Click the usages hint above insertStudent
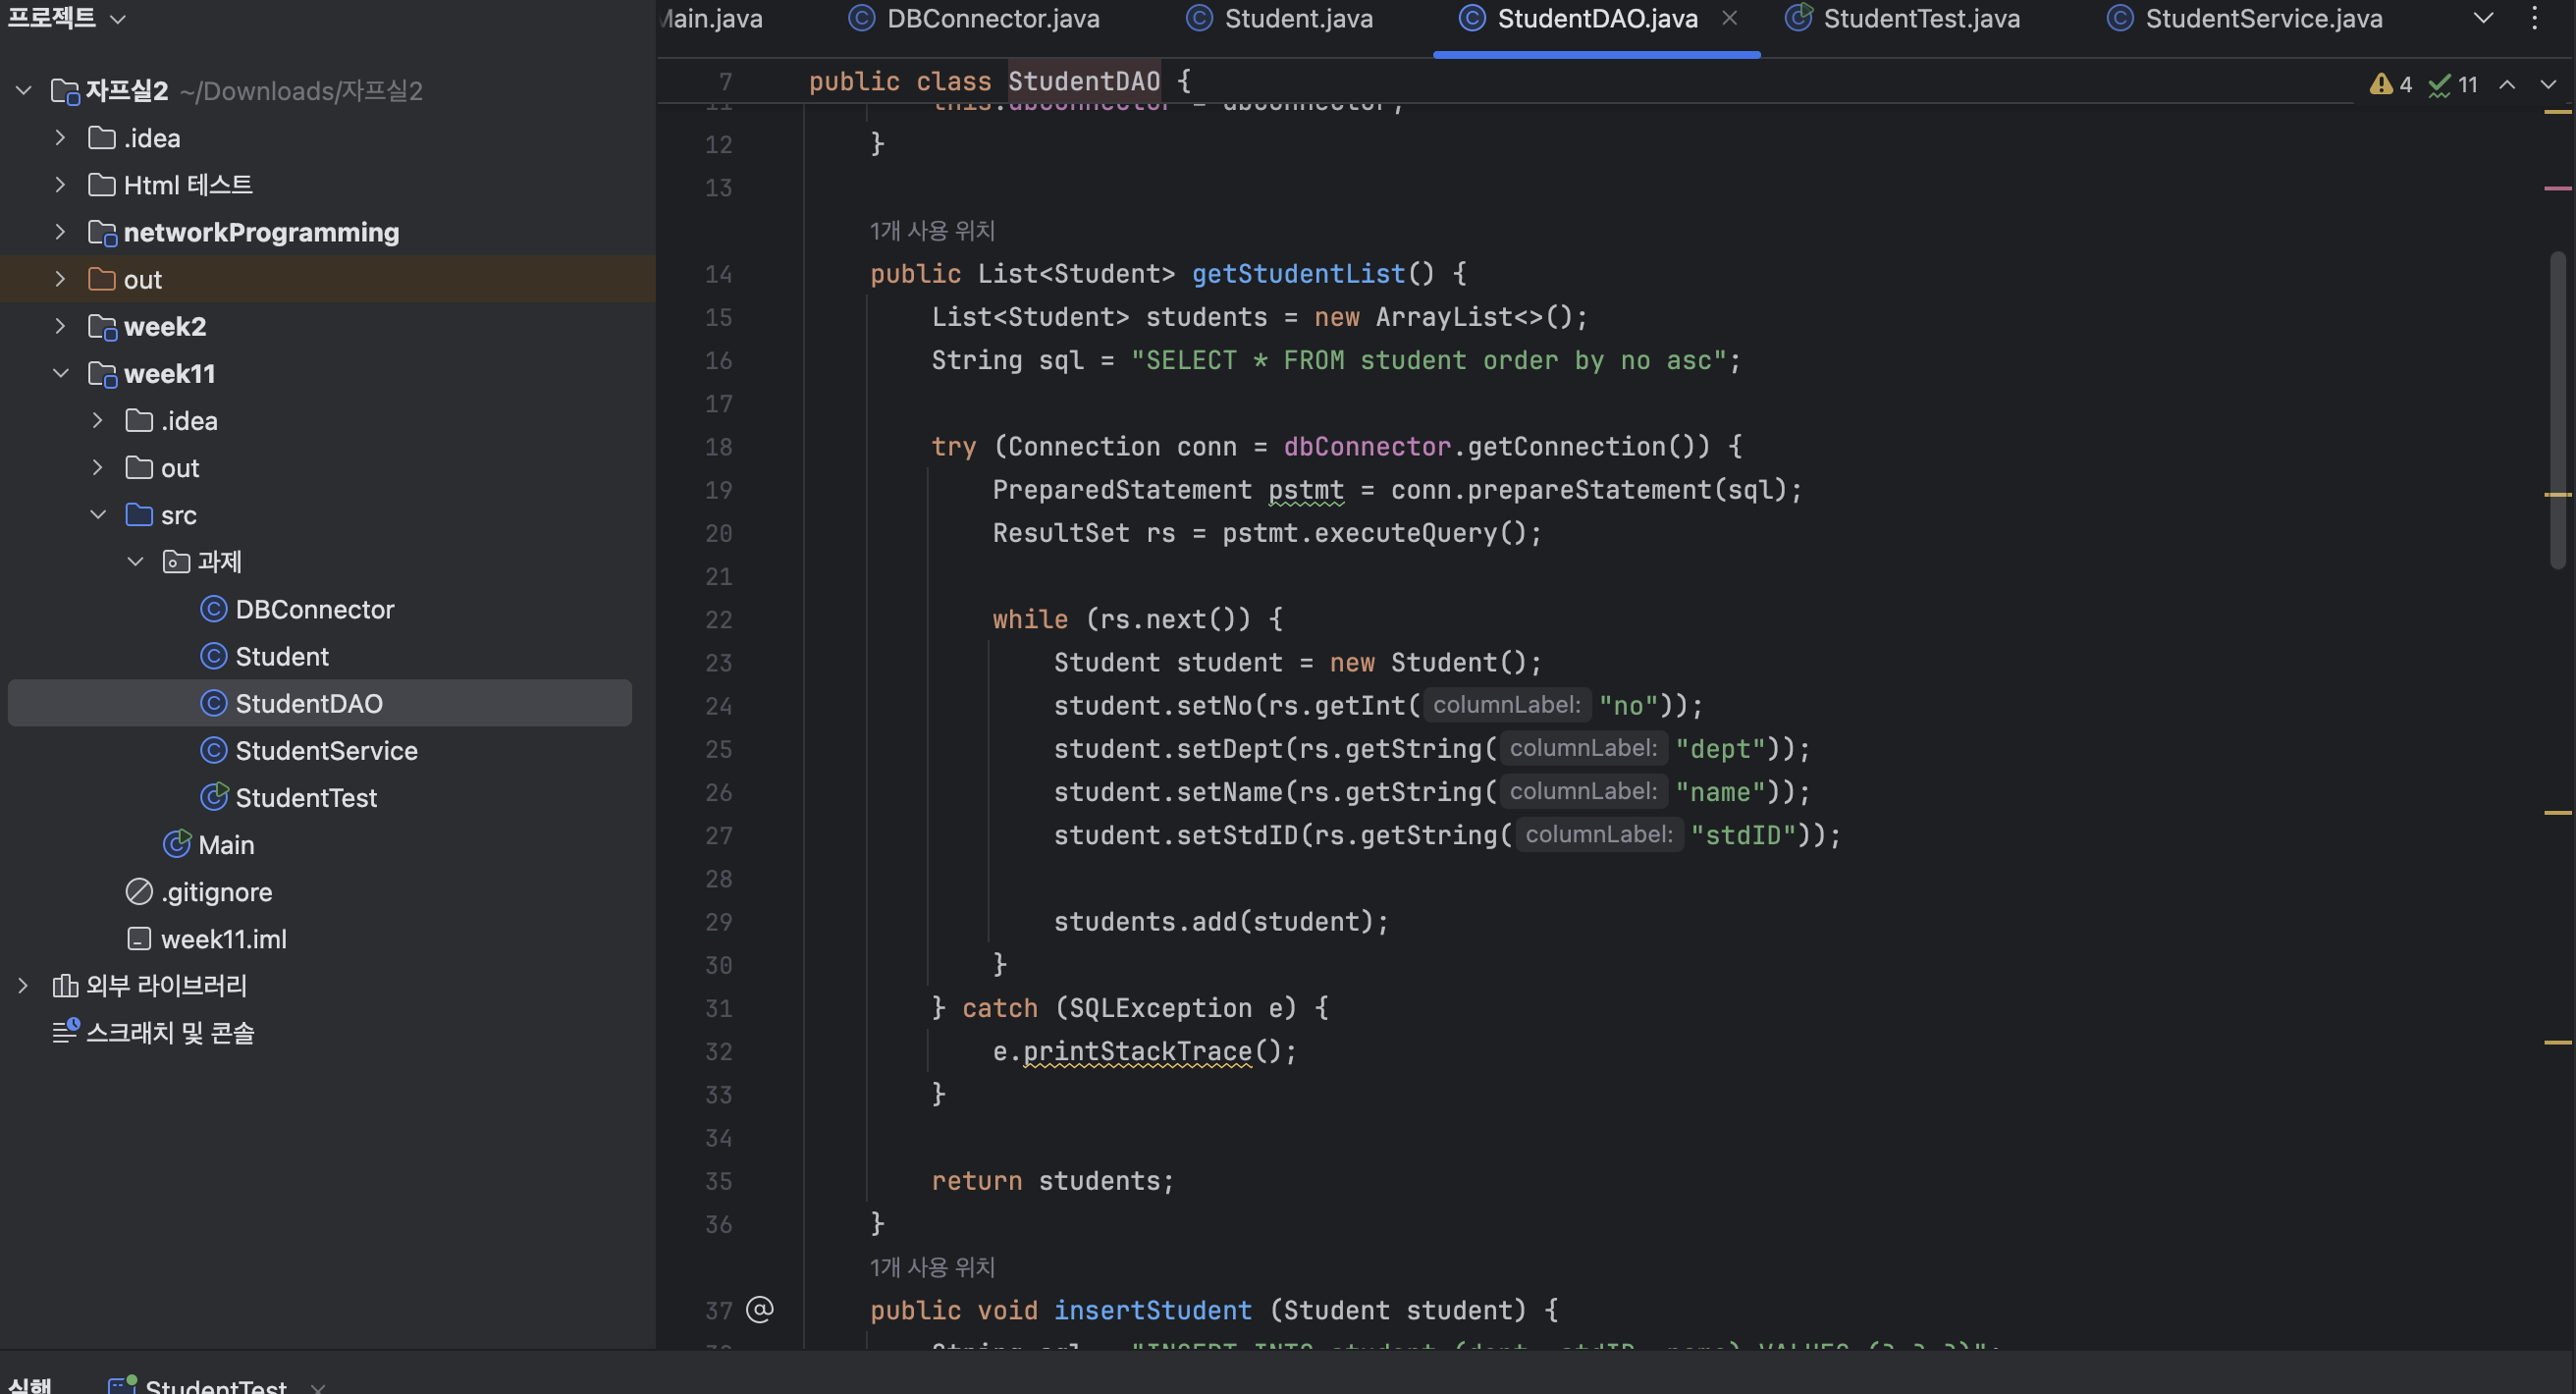The width and height of the screenshot is (2576, 1394). 931,1267
